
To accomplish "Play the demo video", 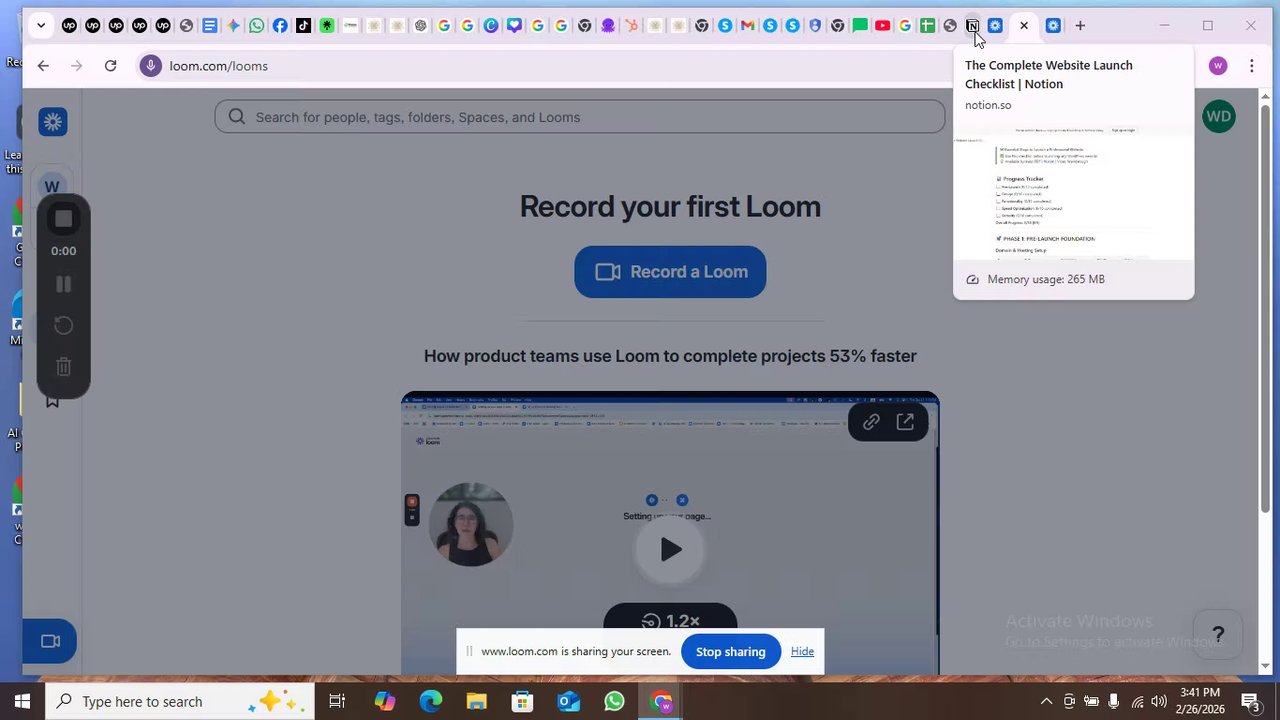I will point(670,549).
